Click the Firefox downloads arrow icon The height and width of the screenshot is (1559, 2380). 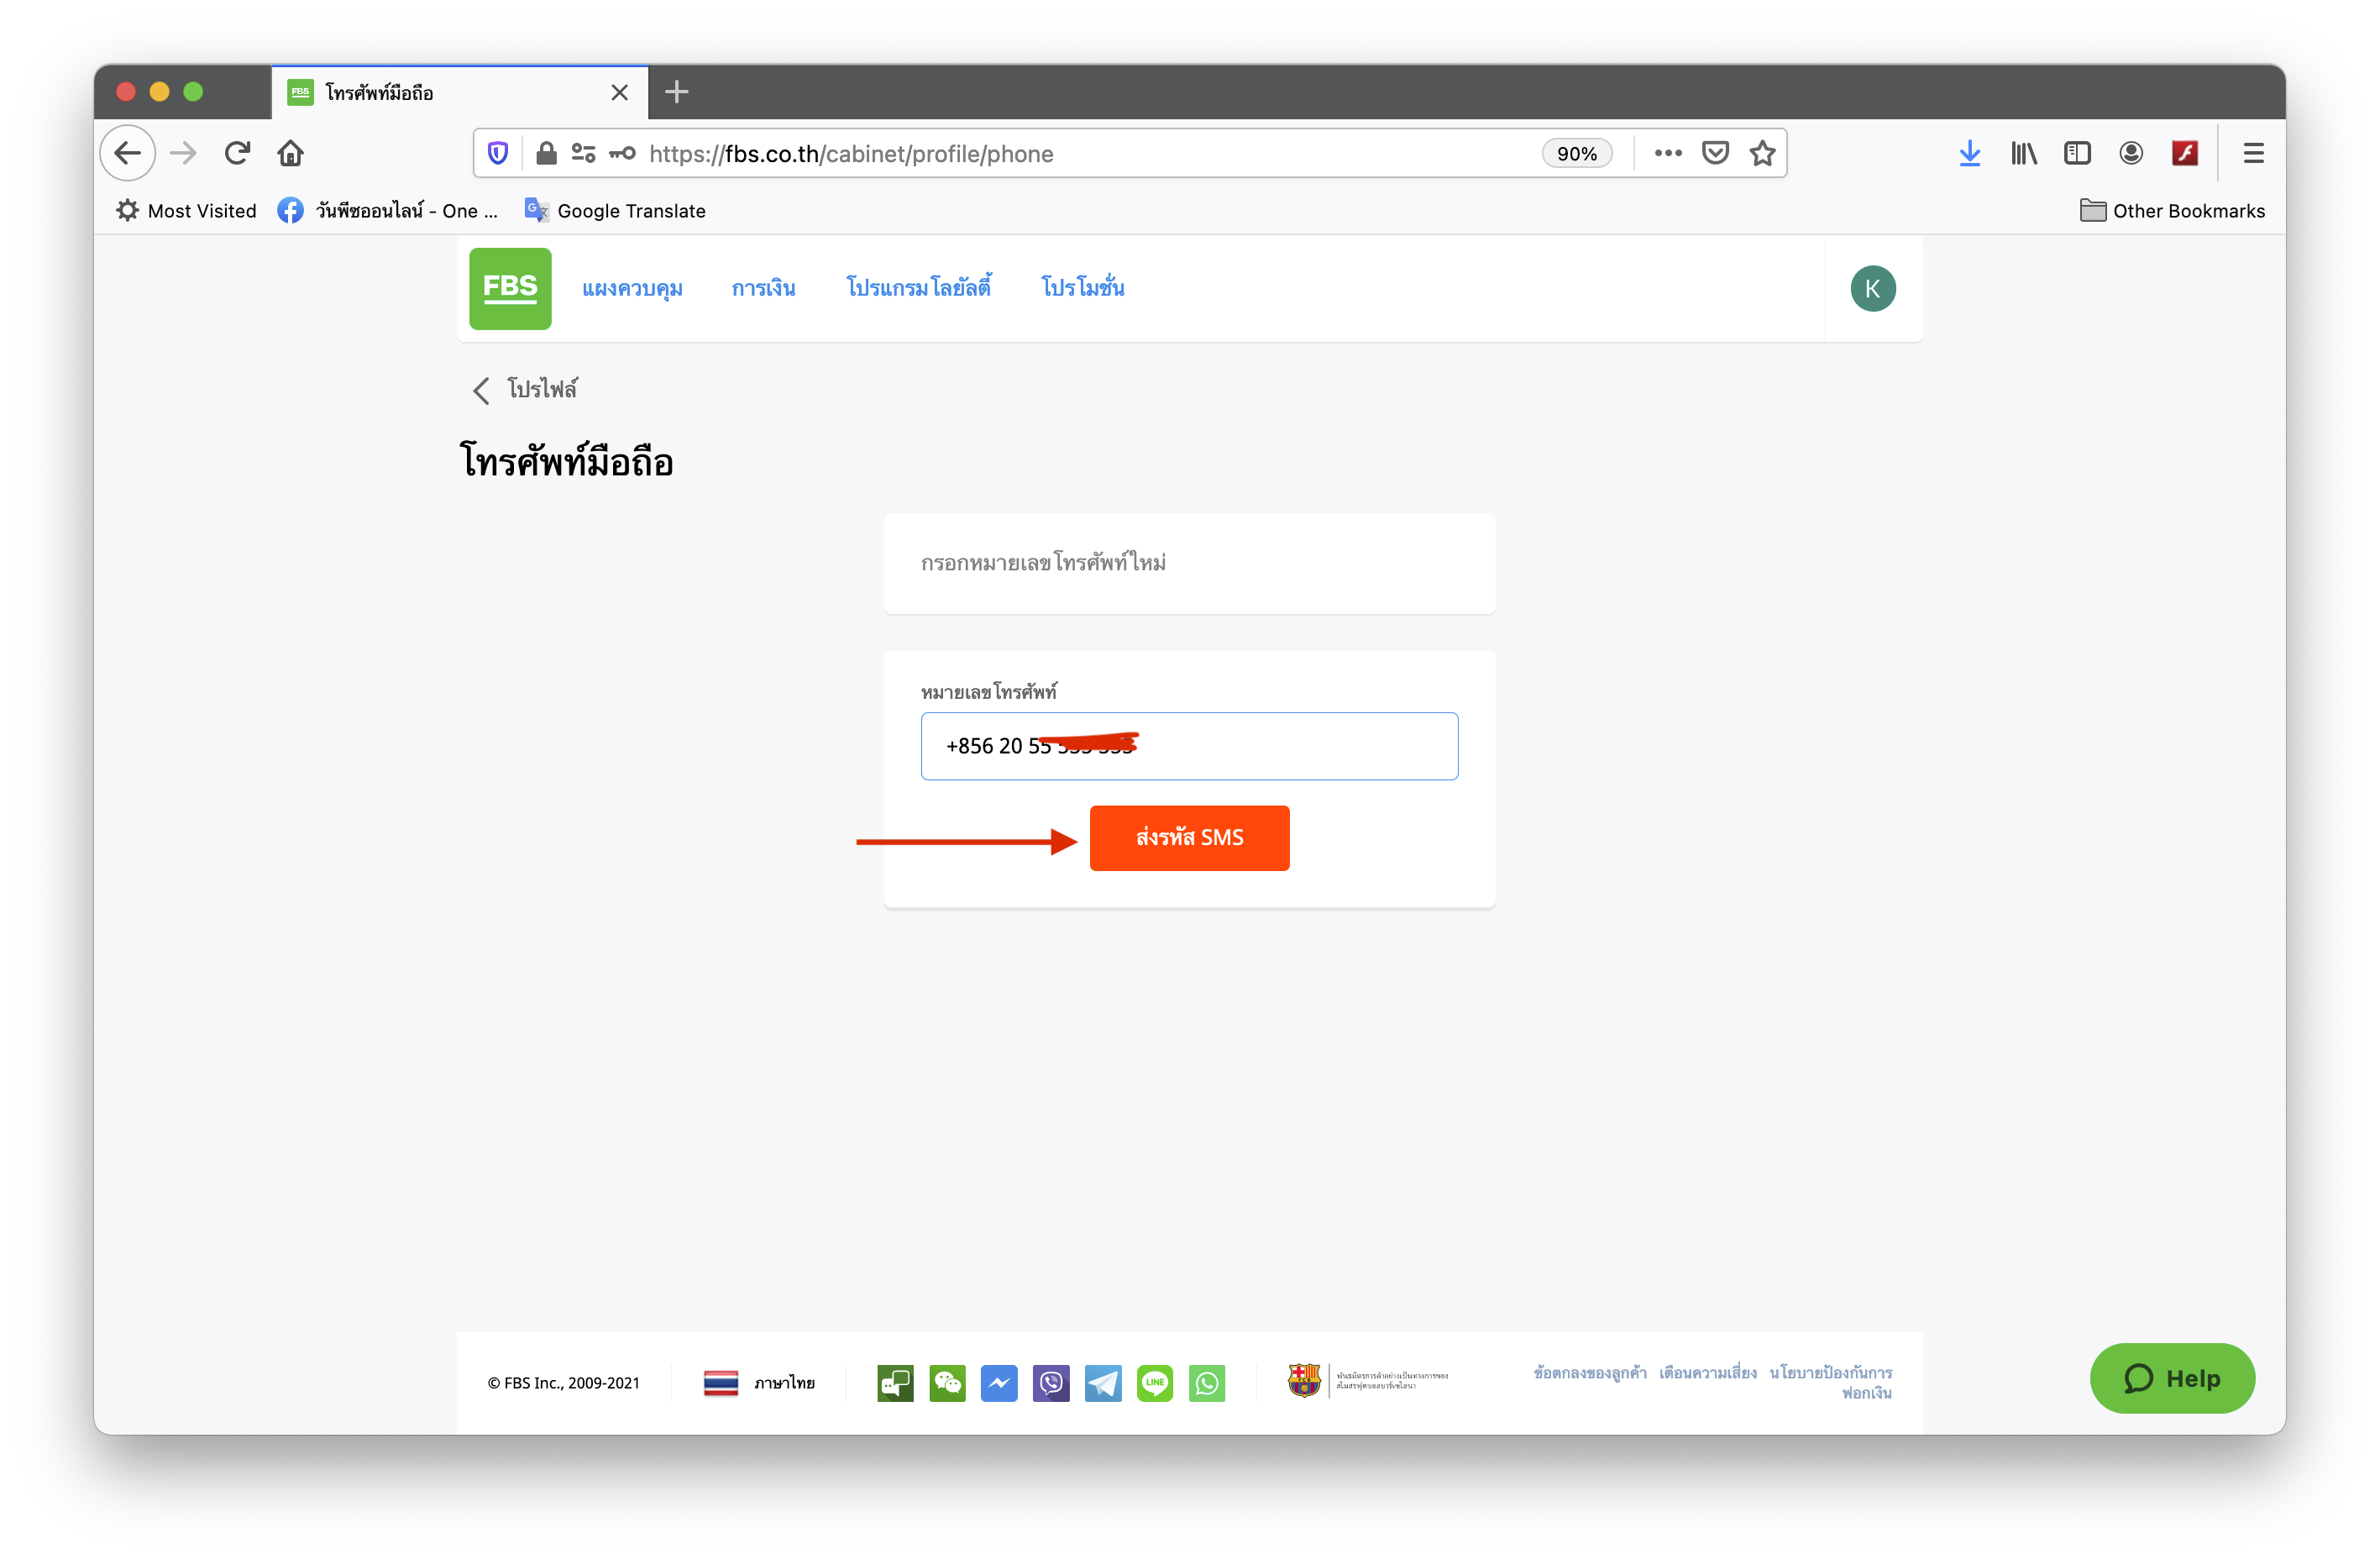[1969, 153]
